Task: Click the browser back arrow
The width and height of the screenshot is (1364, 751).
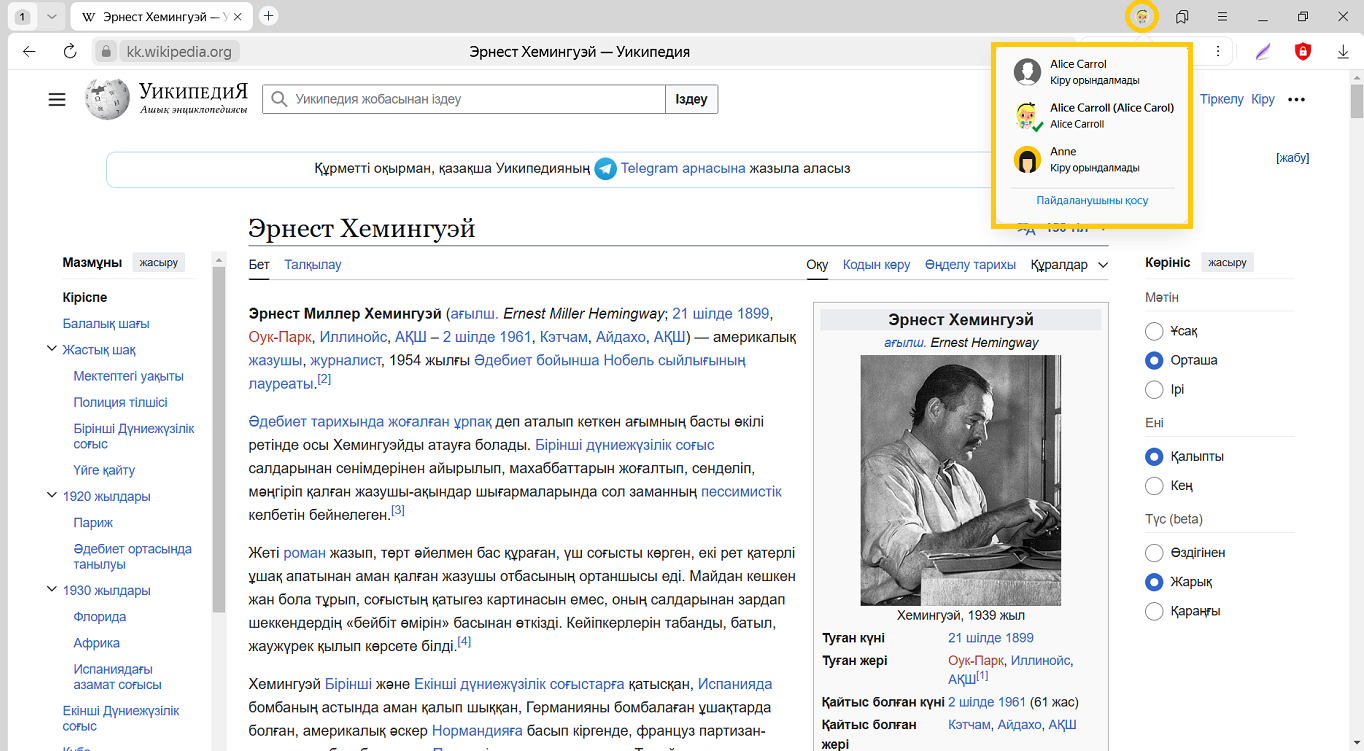Action: pyautogui.click(x=29, y=52)
